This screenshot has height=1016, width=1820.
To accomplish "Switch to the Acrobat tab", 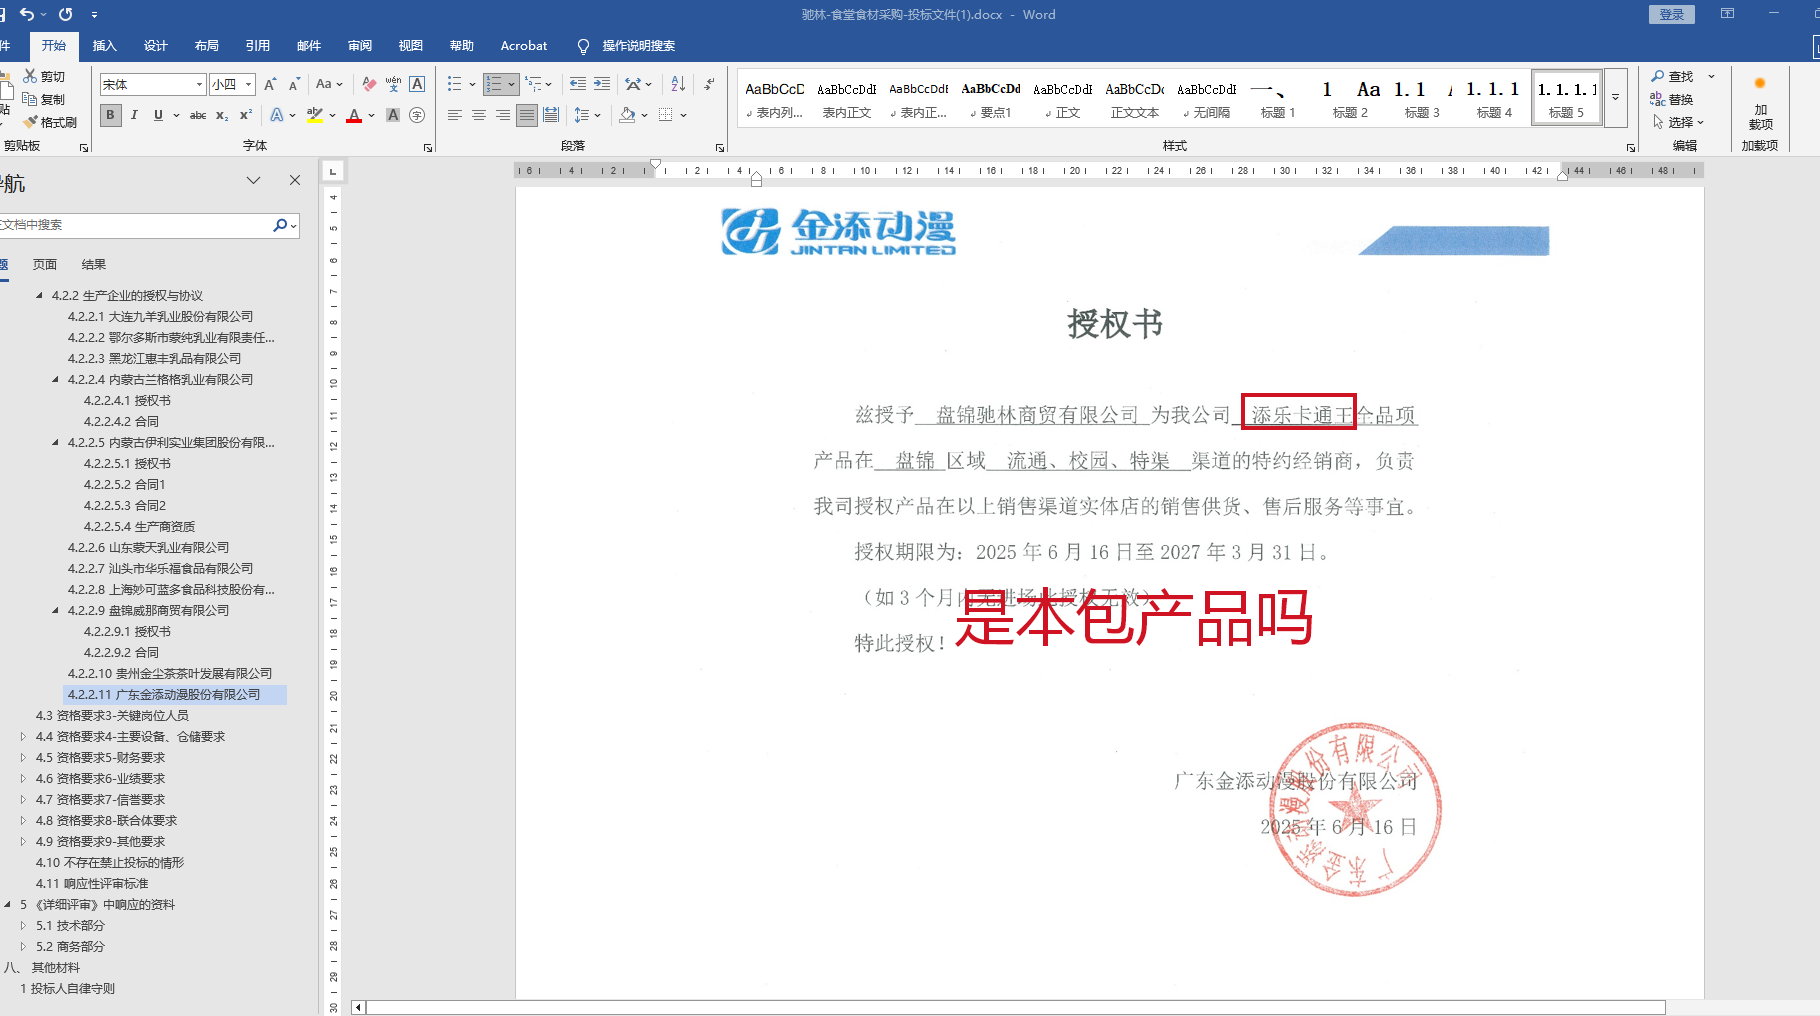I will coord(524,46).
